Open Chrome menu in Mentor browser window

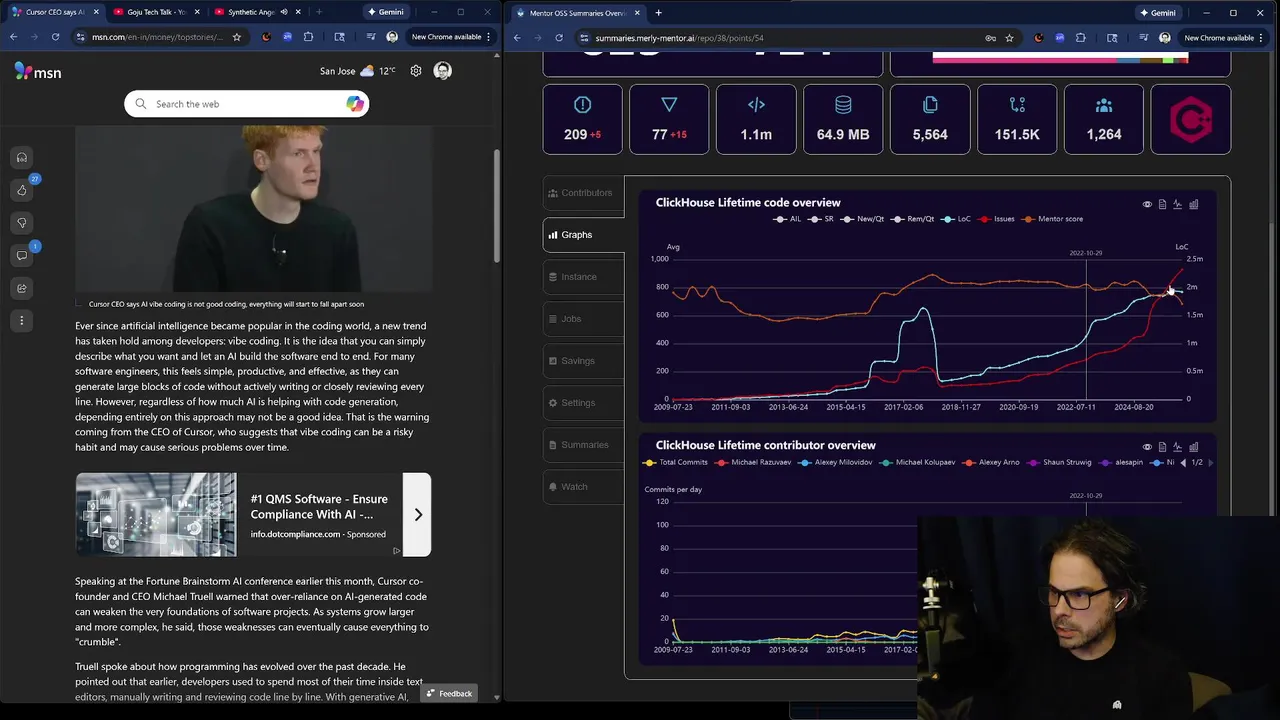tap(1263, 38)
